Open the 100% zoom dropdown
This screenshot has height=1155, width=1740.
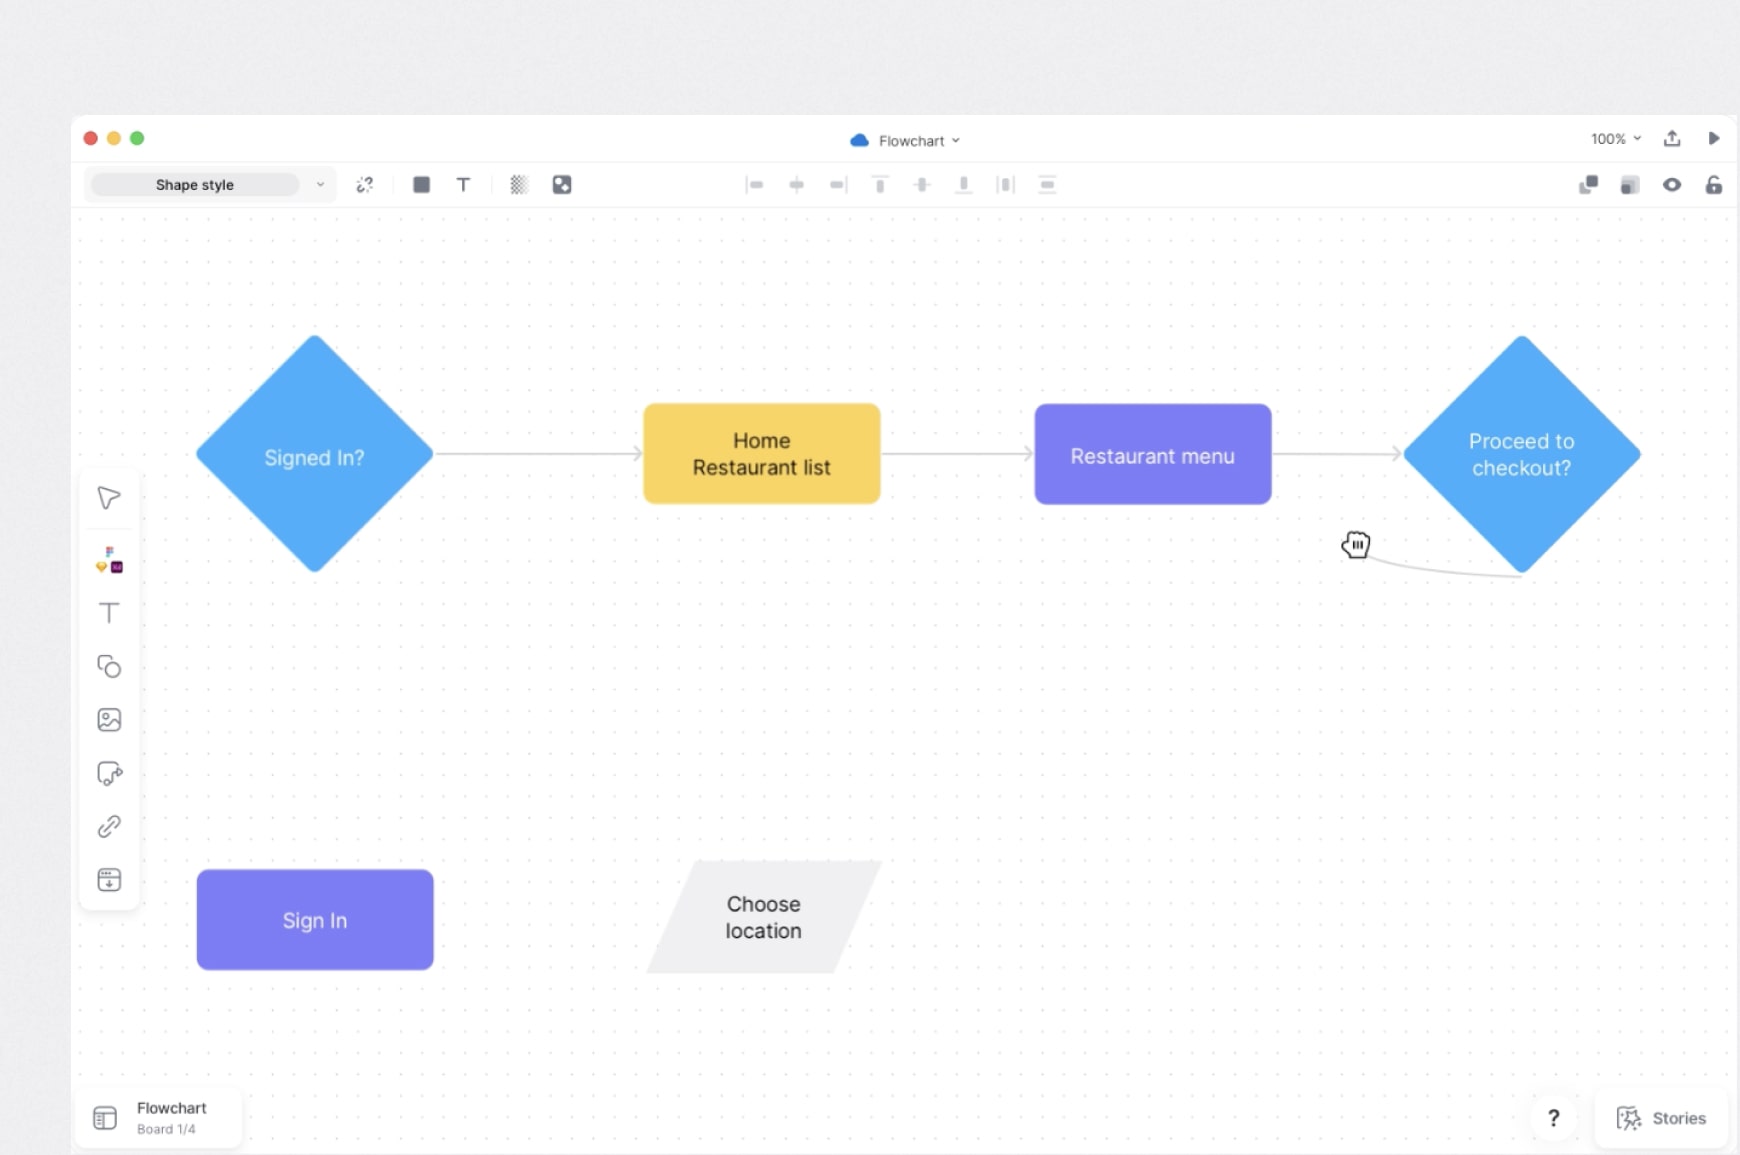(1615, 139)
